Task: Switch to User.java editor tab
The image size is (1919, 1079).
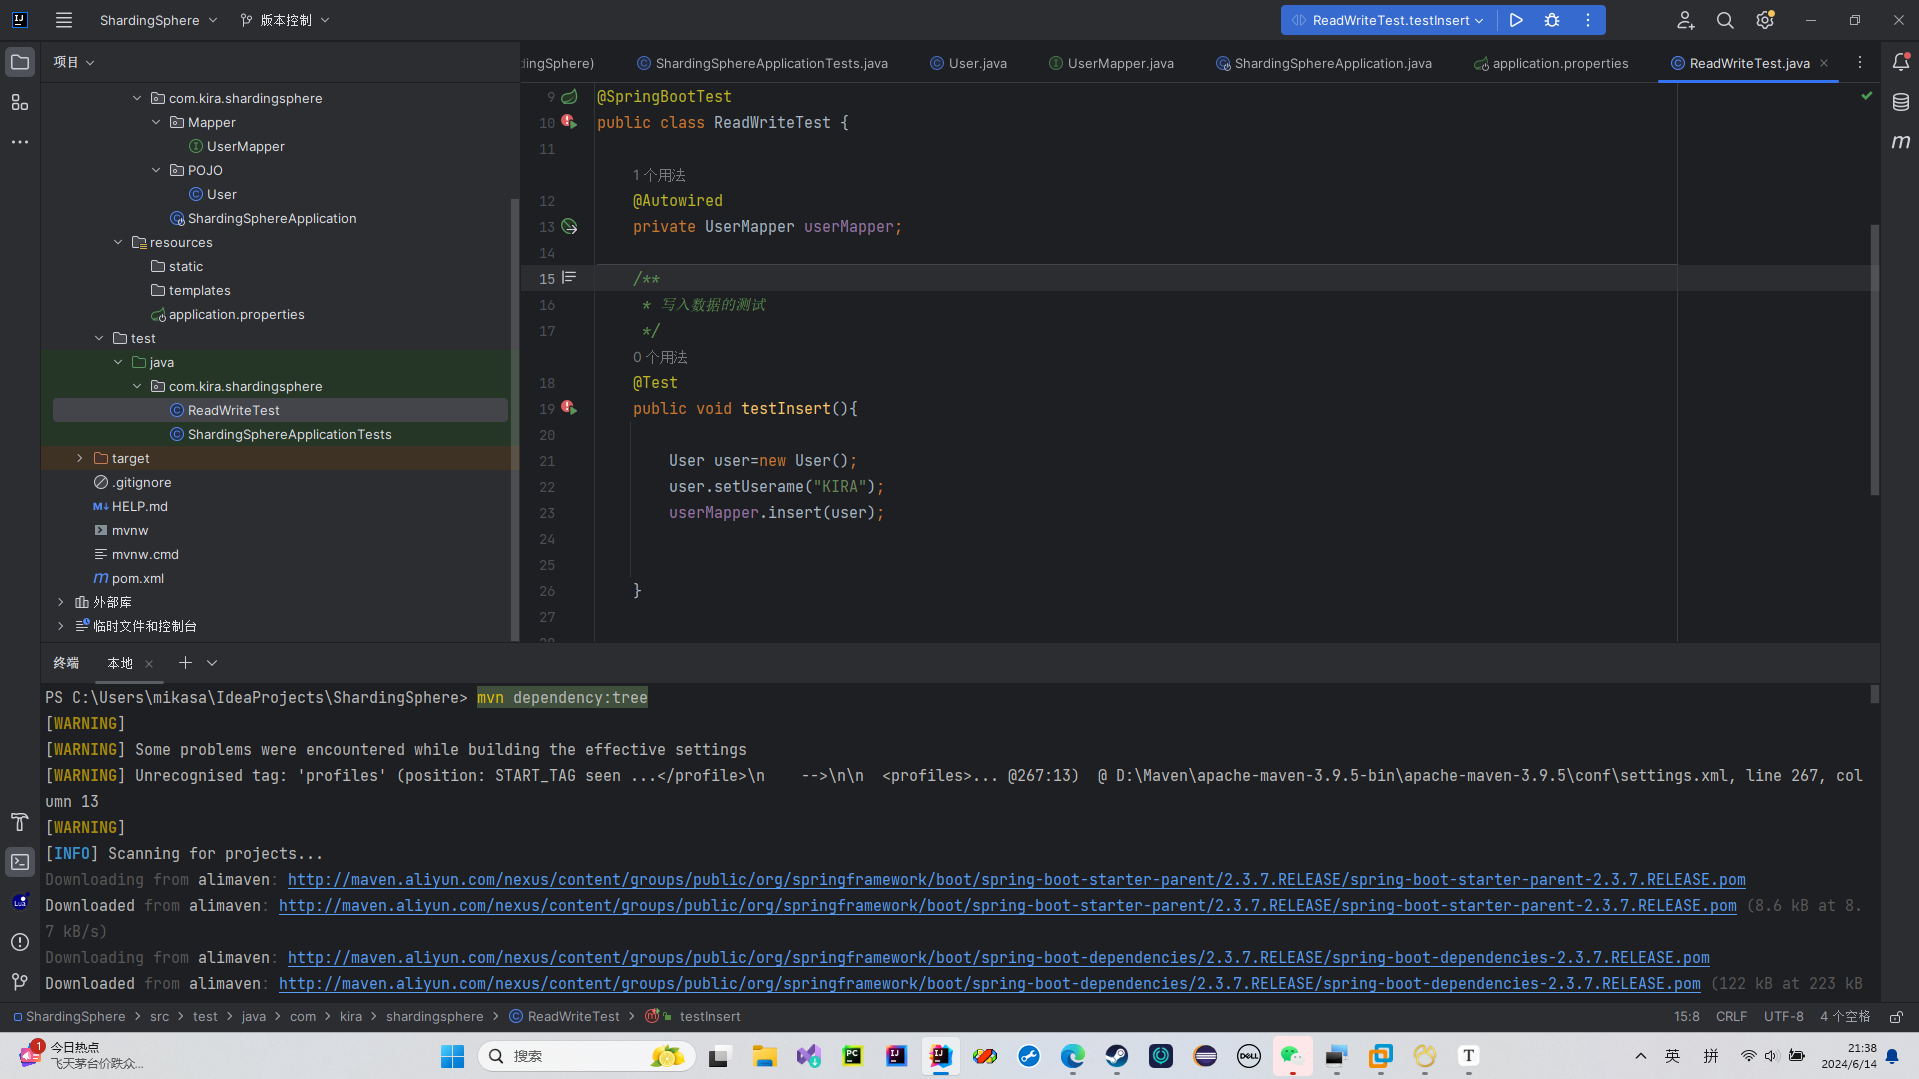Action: click(968, 63)
